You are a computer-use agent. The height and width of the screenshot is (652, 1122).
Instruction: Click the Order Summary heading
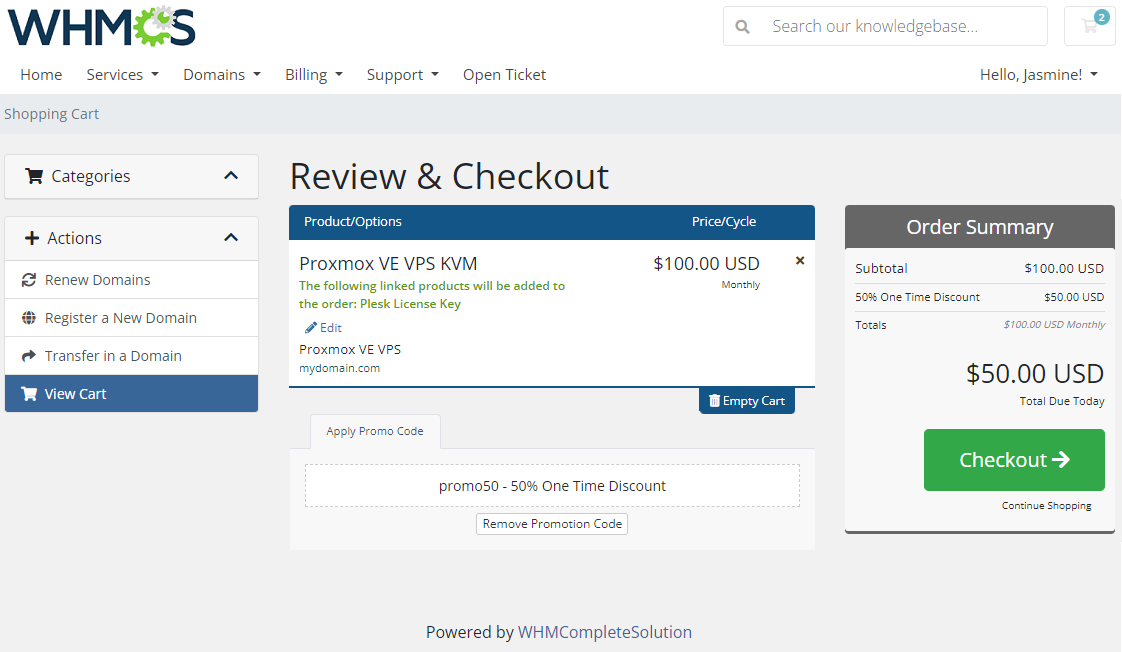980,227
